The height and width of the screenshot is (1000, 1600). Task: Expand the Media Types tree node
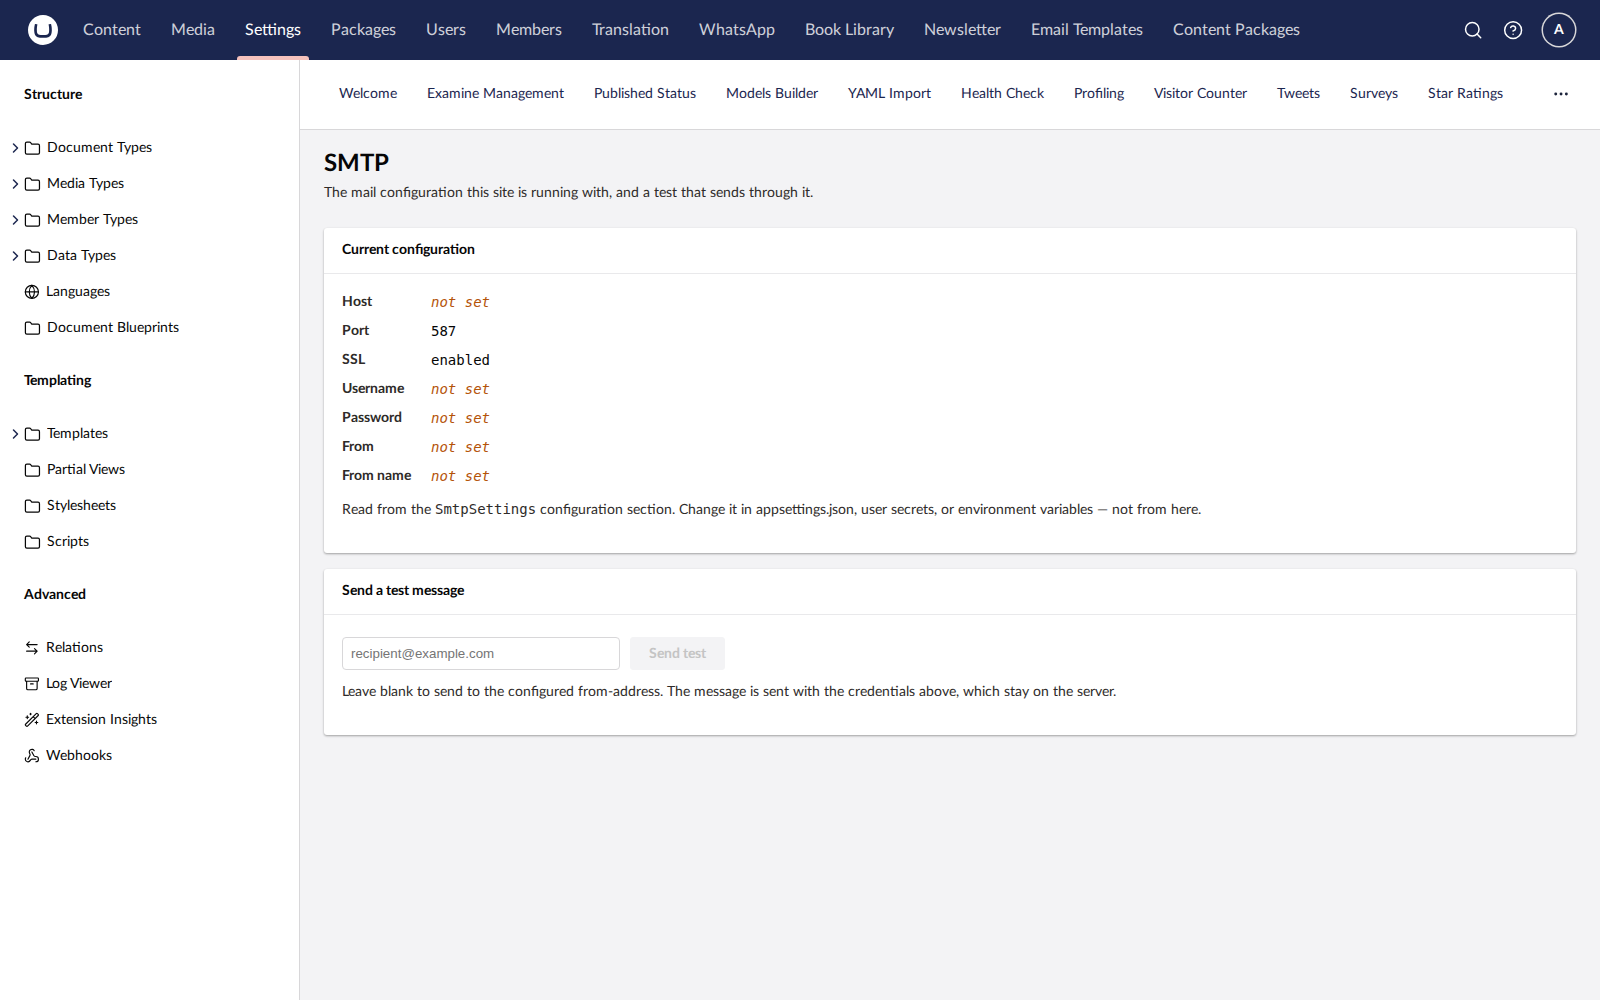coord(15,184)
